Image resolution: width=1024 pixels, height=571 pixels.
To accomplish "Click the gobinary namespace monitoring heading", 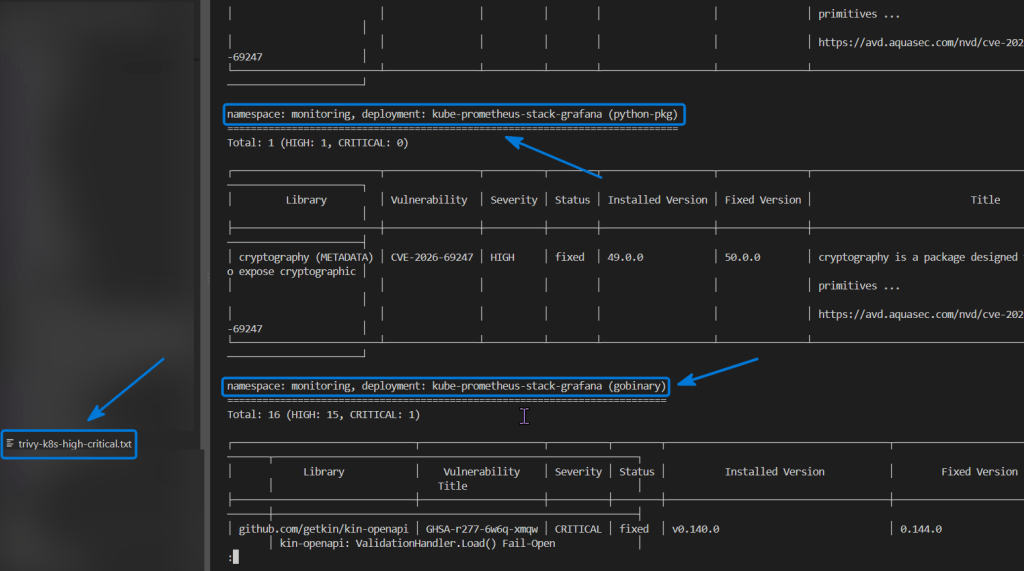I will (446, 386).
